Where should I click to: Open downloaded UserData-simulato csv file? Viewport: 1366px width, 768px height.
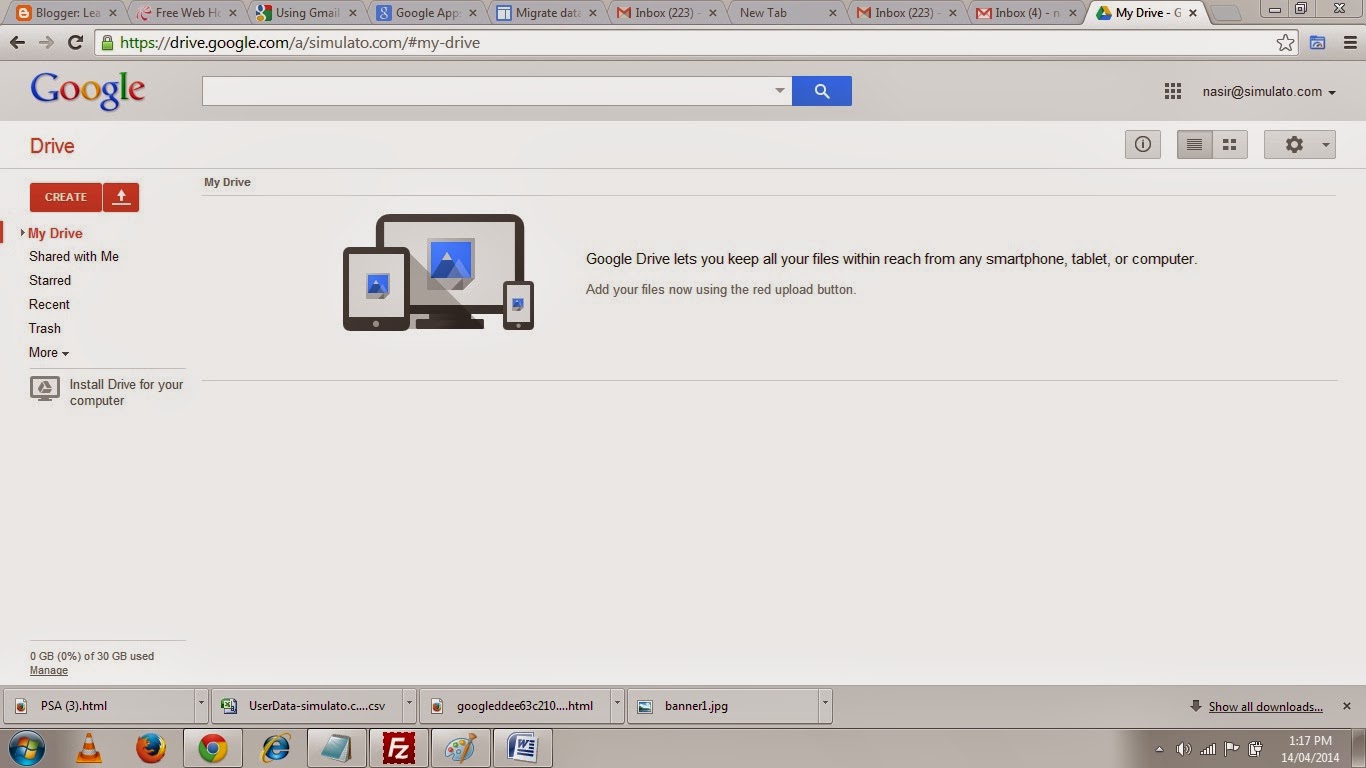307,706
